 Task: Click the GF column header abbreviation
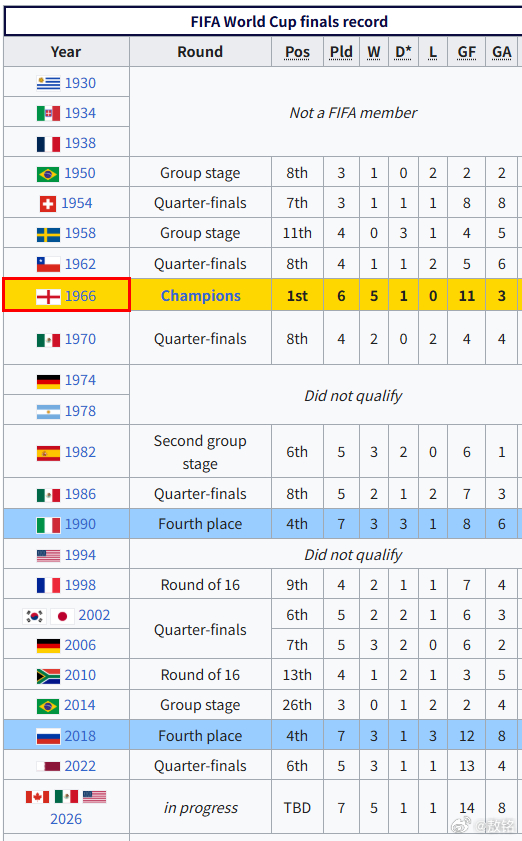pyautogui.click(x=467, y=52)
